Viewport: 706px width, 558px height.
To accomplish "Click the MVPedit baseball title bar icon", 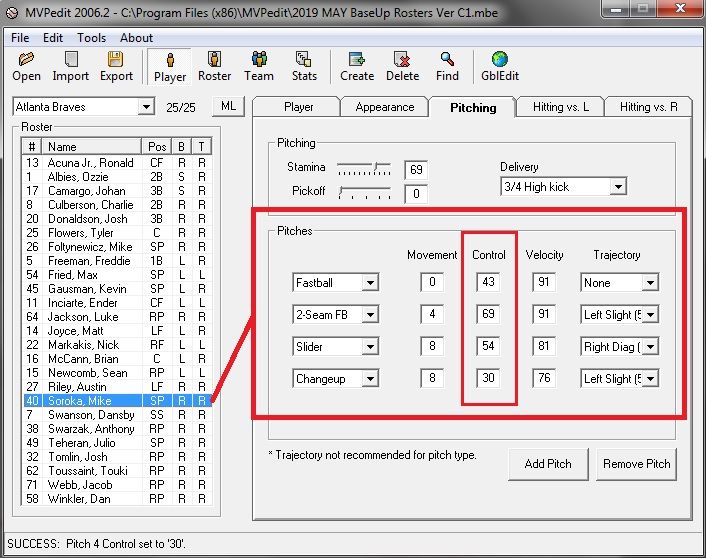I will (x=12, y=13).
